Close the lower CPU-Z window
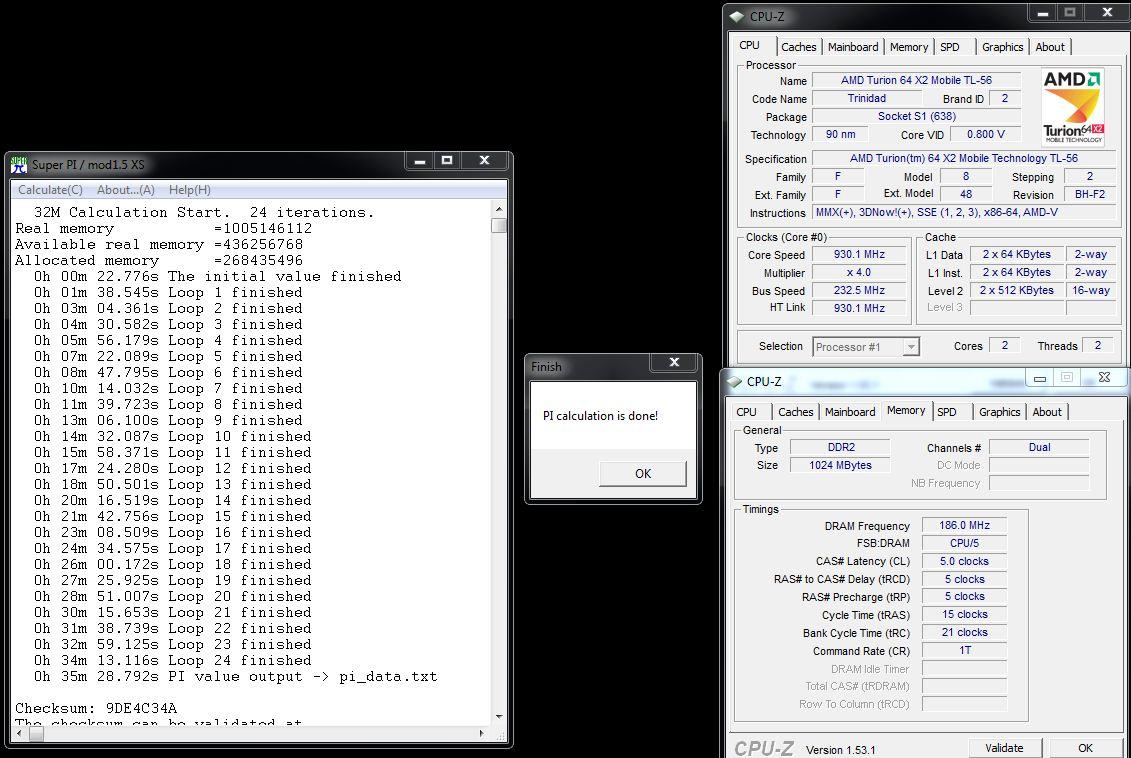This screenshot has height=758, width=1131. [x=1104, y=377]
